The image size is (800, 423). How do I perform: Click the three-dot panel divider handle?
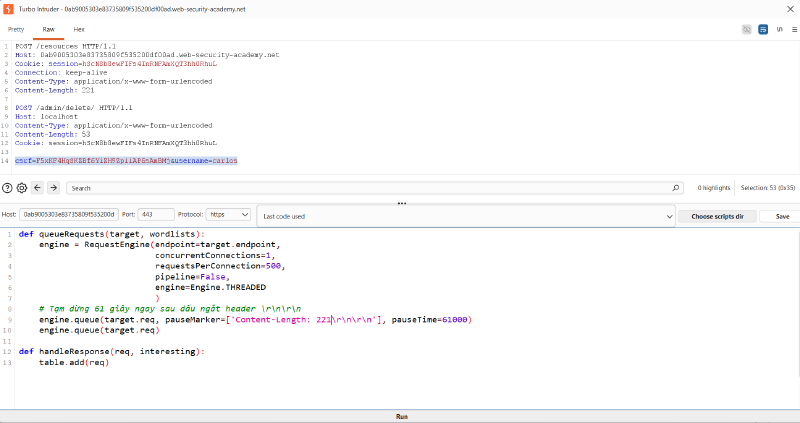402,204
